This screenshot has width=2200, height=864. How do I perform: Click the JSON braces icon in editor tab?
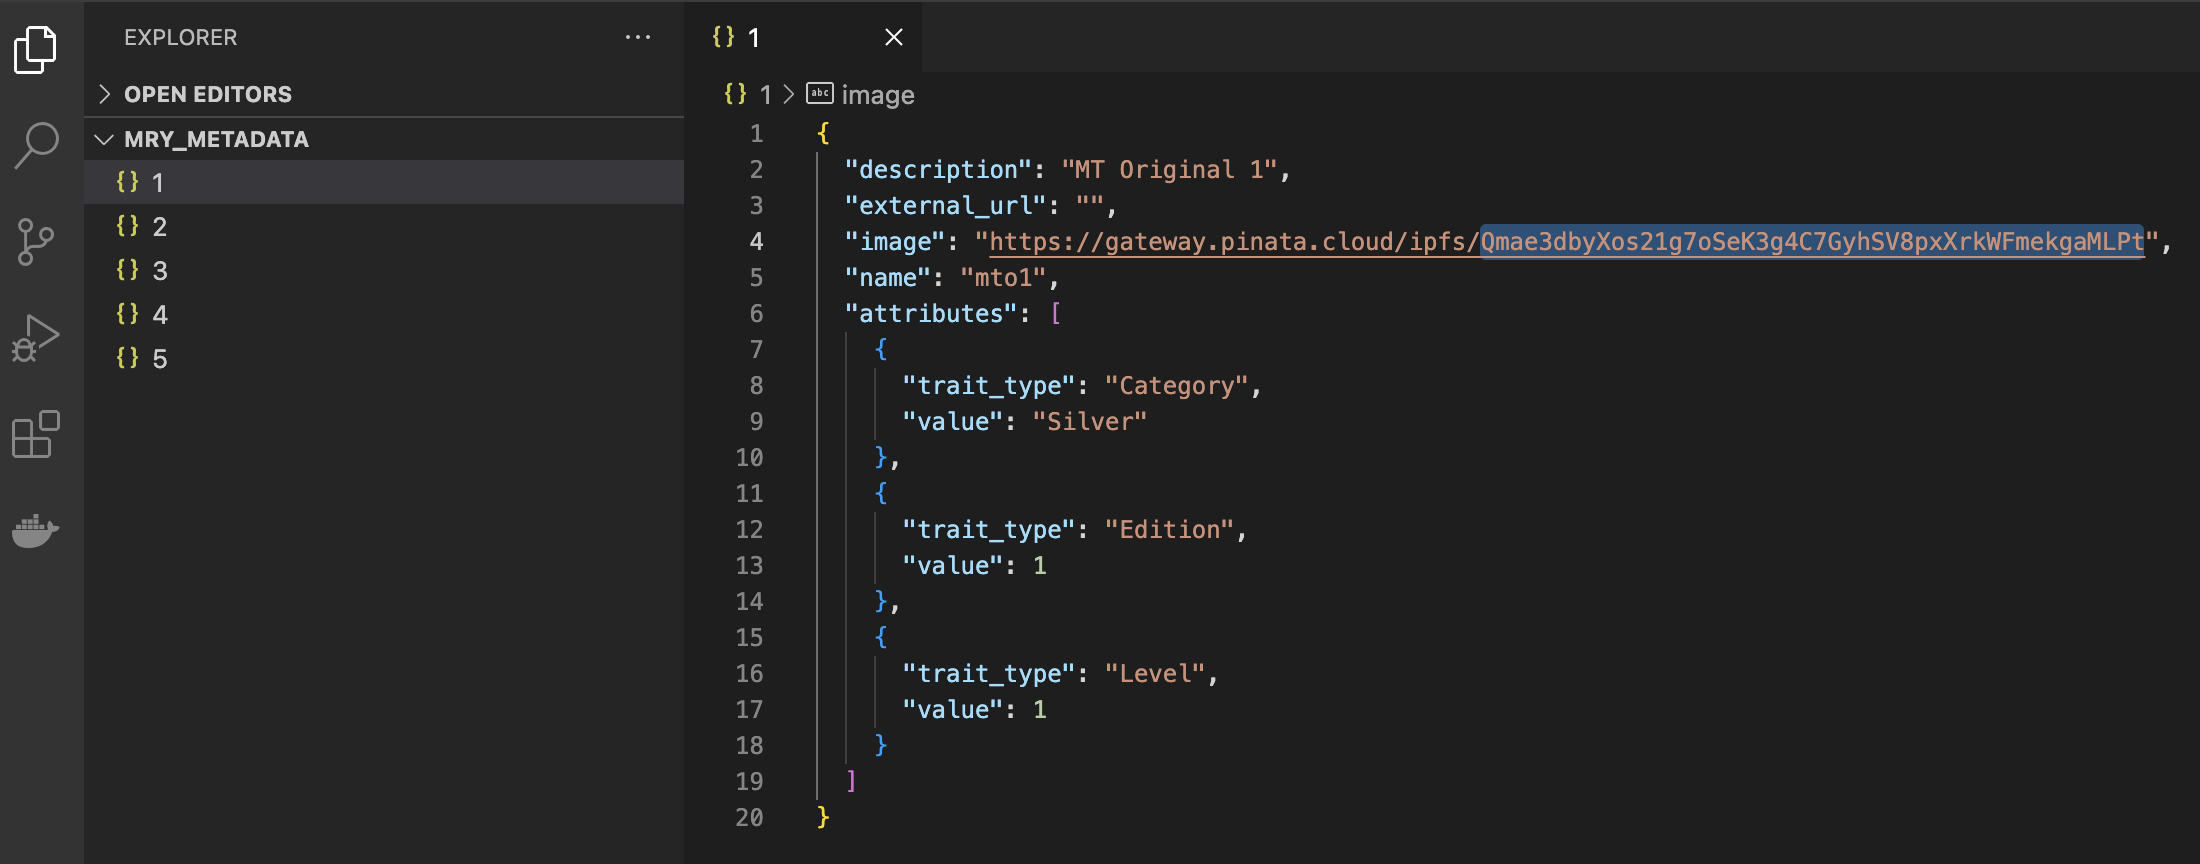click(723, 37)
